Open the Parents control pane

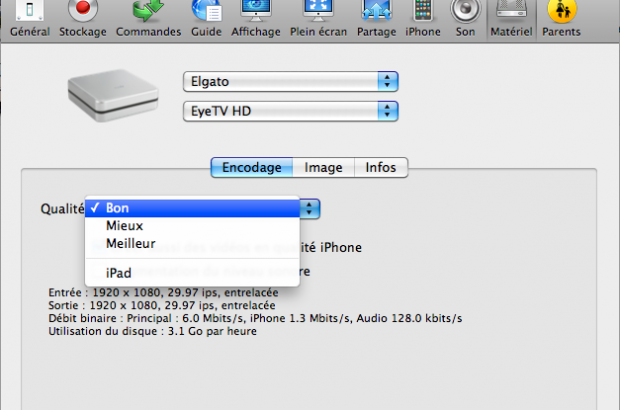tap(561, 16)
